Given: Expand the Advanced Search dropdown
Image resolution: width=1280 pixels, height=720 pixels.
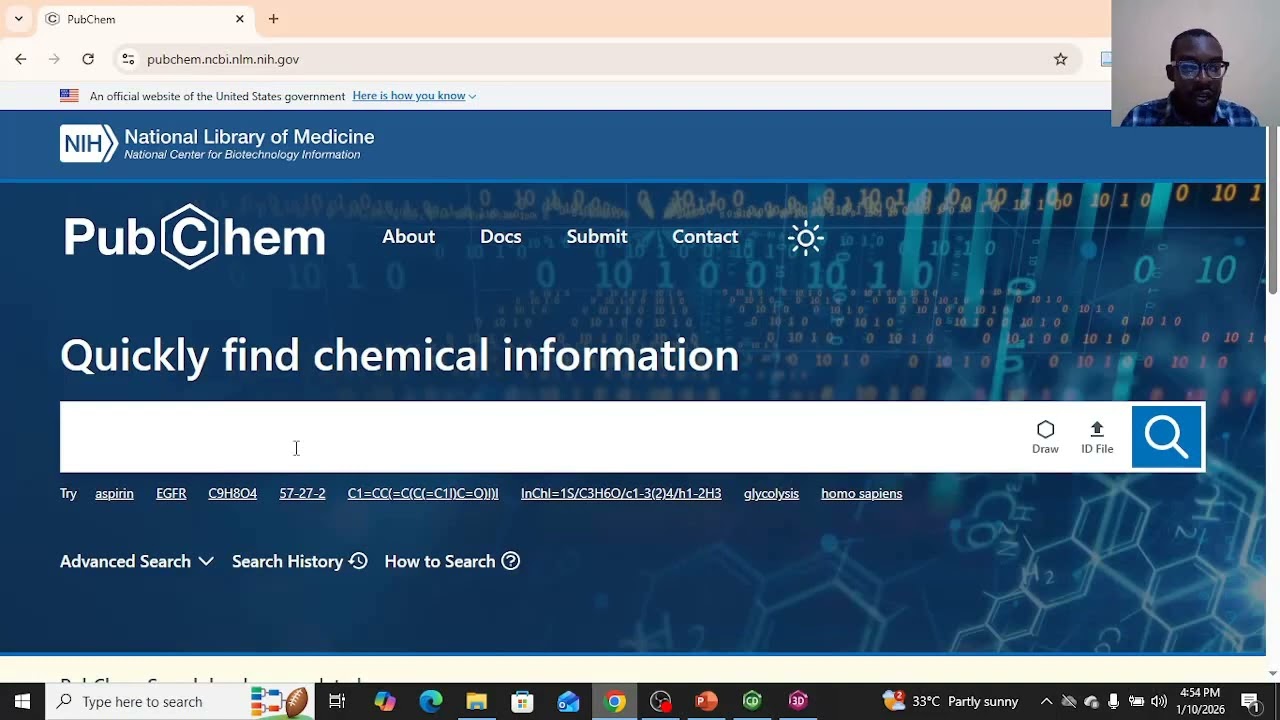Looking at the screenshot, I should 137,562.
